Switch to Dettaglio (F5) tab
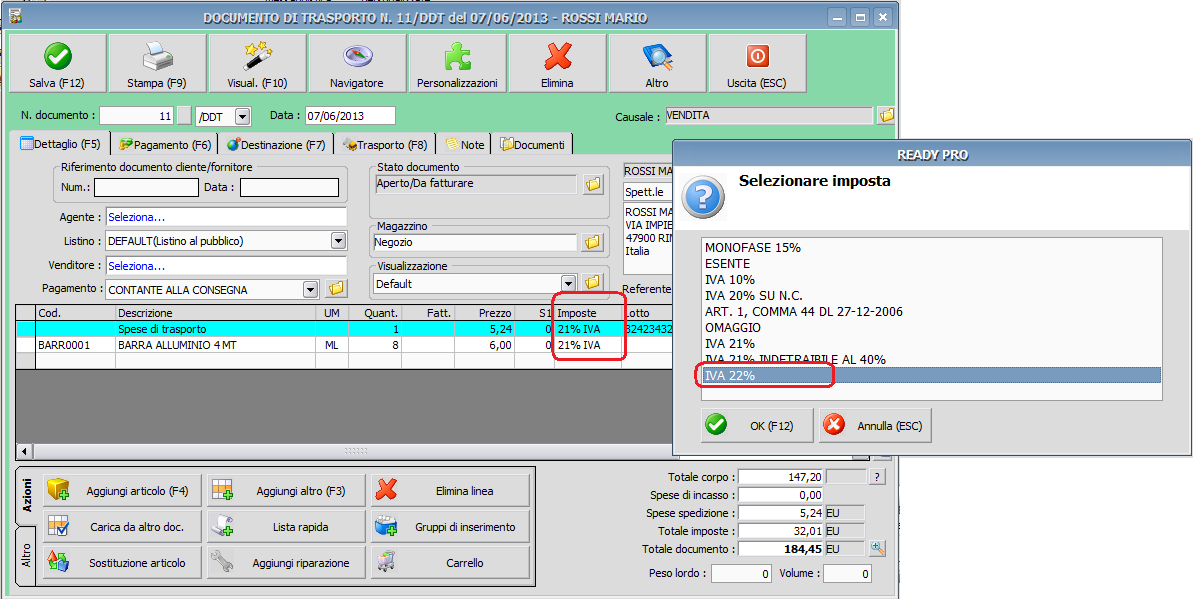 point(61,144)
